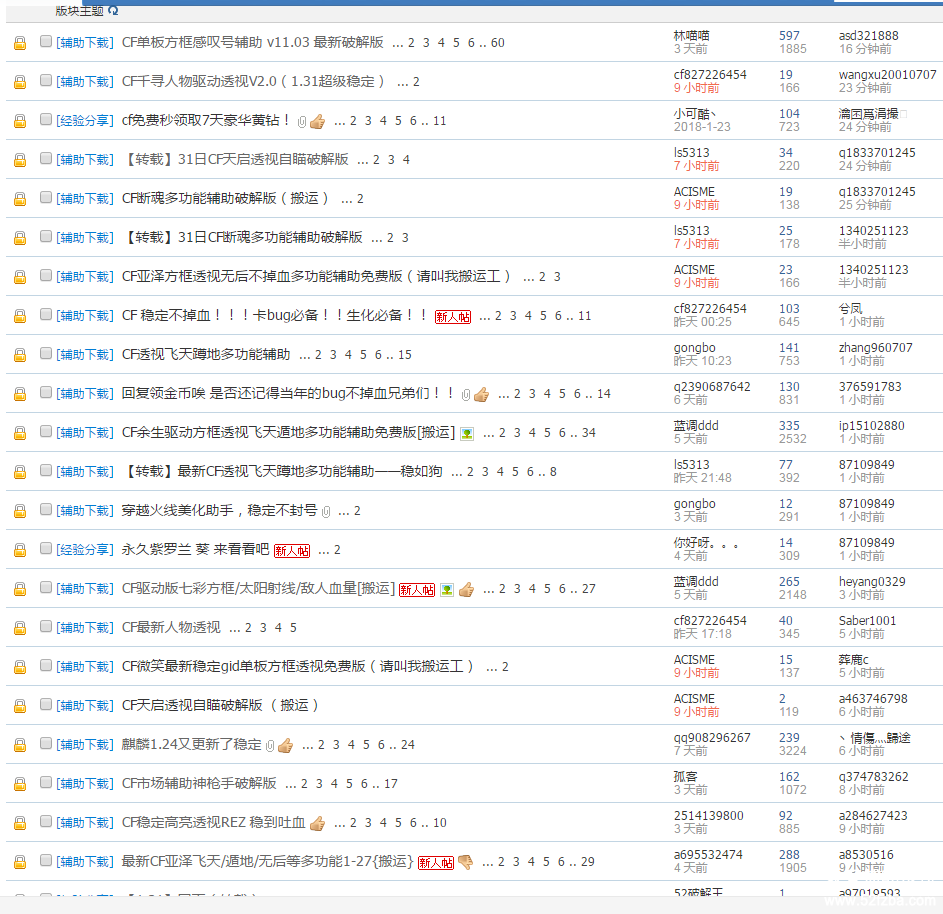
Task: Open last poster wangxu20010707's profile
Action: (x=888, y=75)
